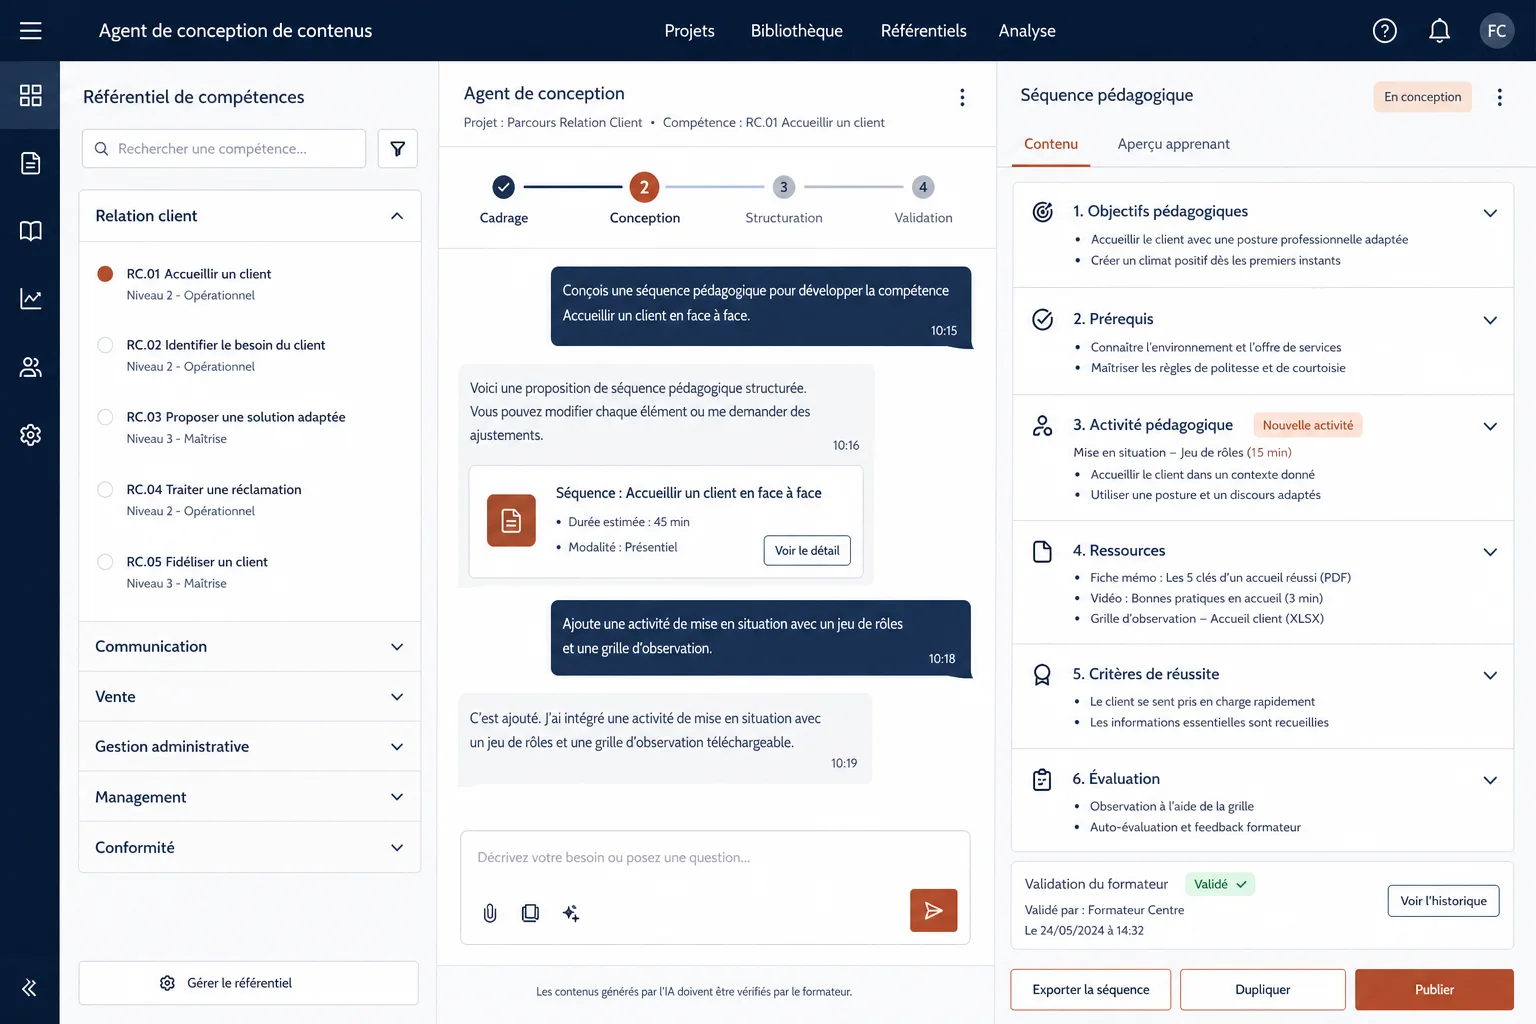Collapse the Objectifs pédagogiques section
This screenshot has height=1024, width=1536.
1490,213
